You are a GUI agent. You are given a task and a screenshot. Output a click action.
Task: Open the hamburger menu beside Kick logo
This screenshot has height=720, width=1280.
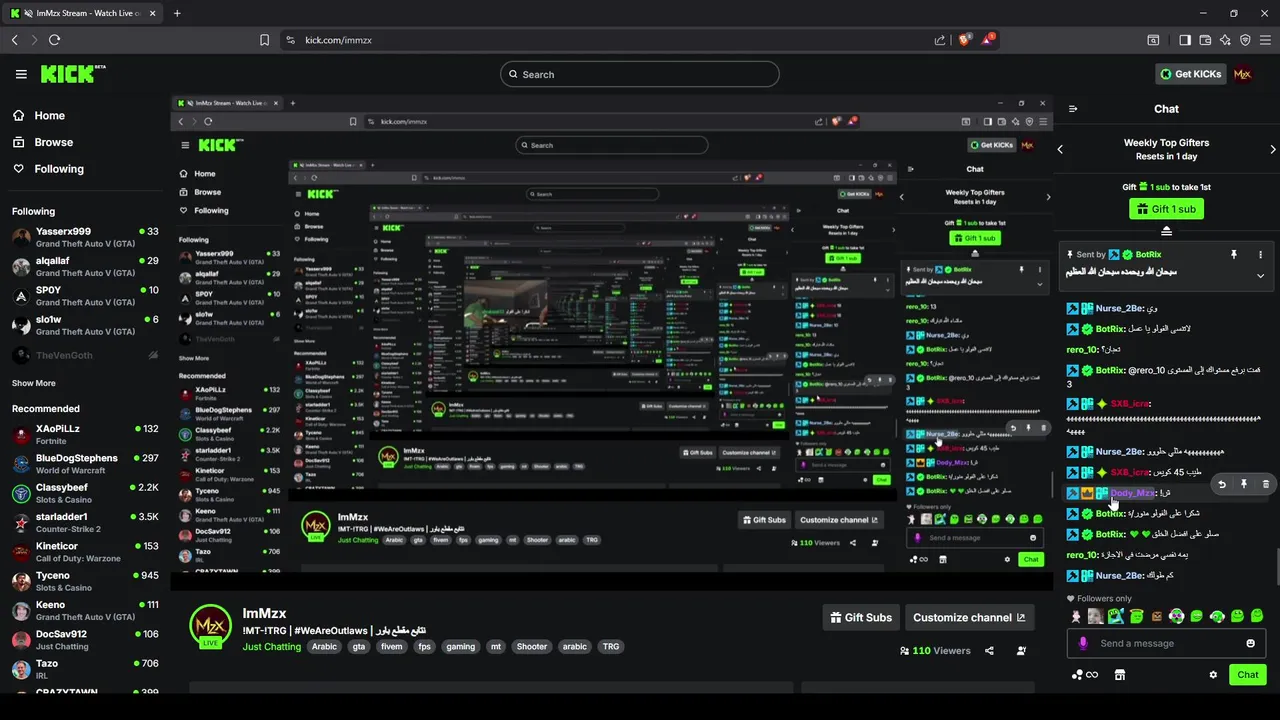(21, 74)
